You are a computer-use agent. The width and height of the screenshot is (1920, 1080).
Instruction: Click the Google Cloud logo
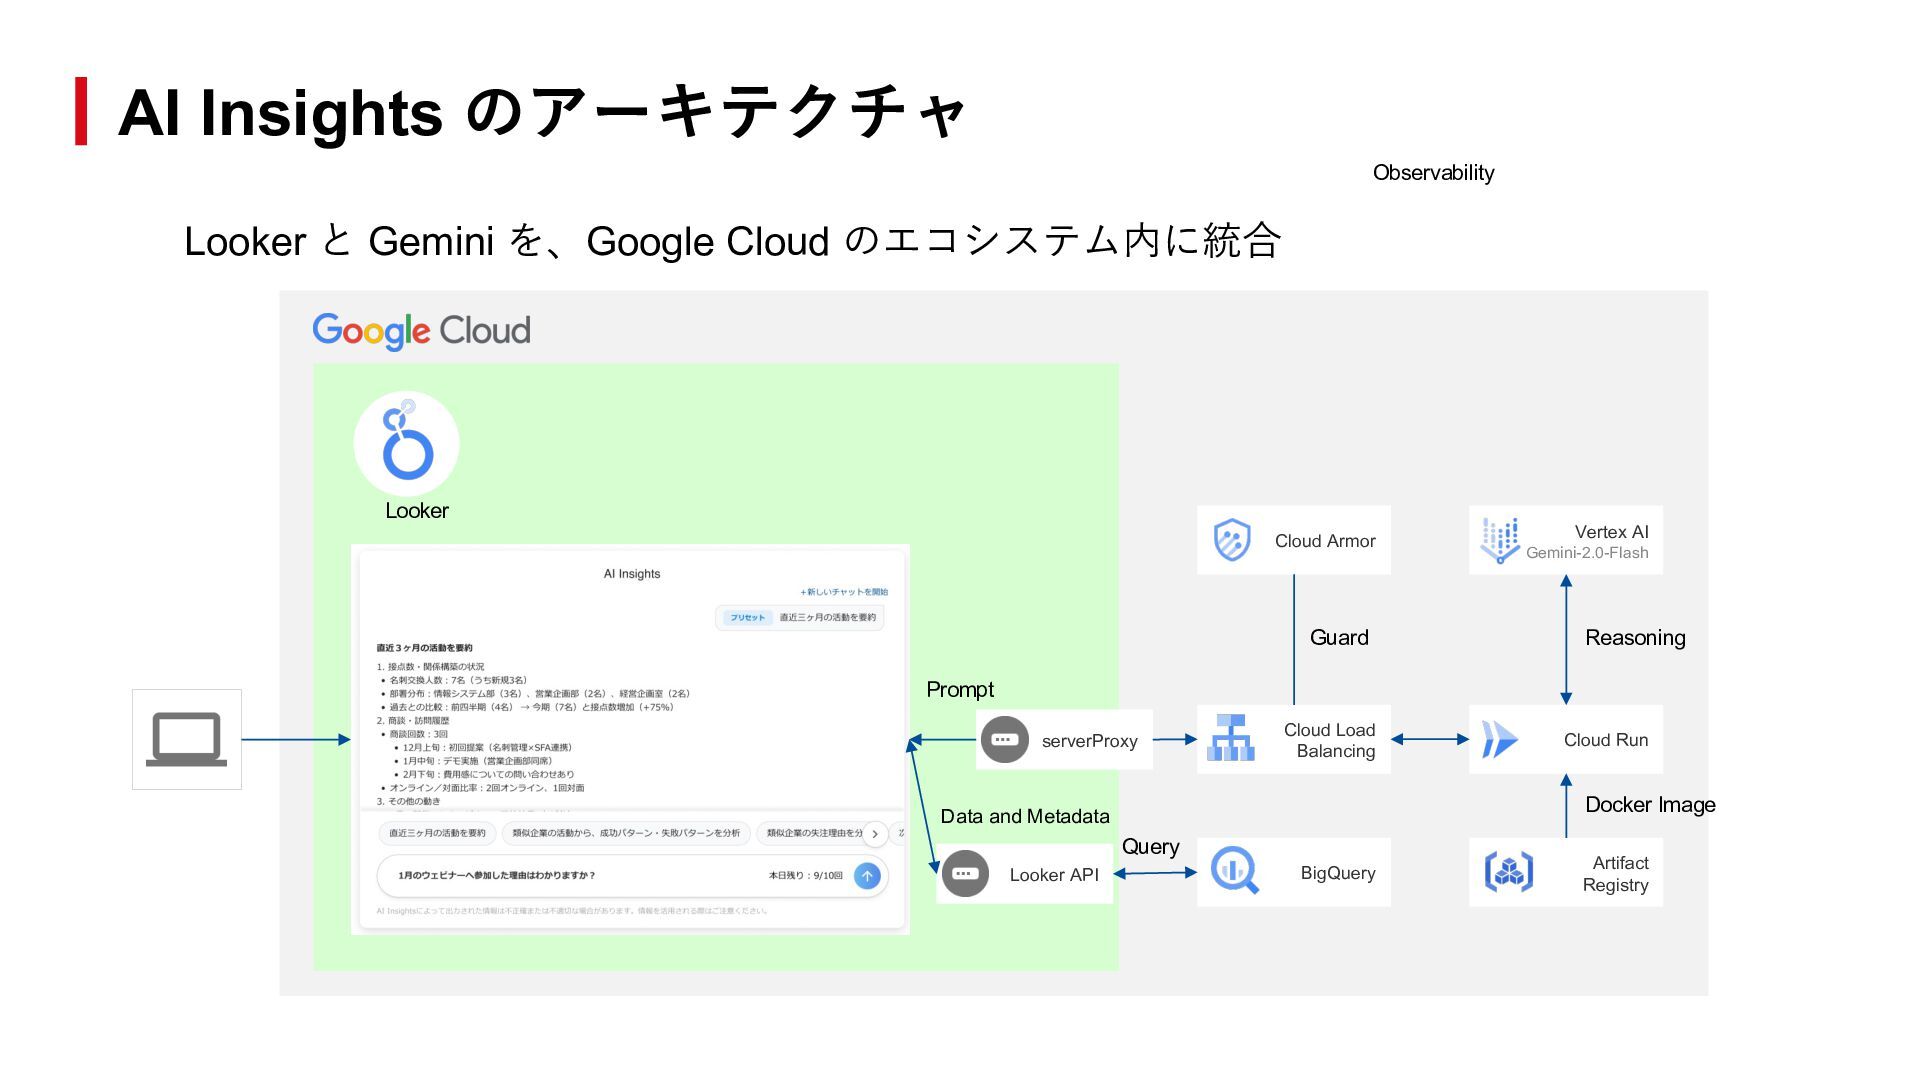point(421,331)
